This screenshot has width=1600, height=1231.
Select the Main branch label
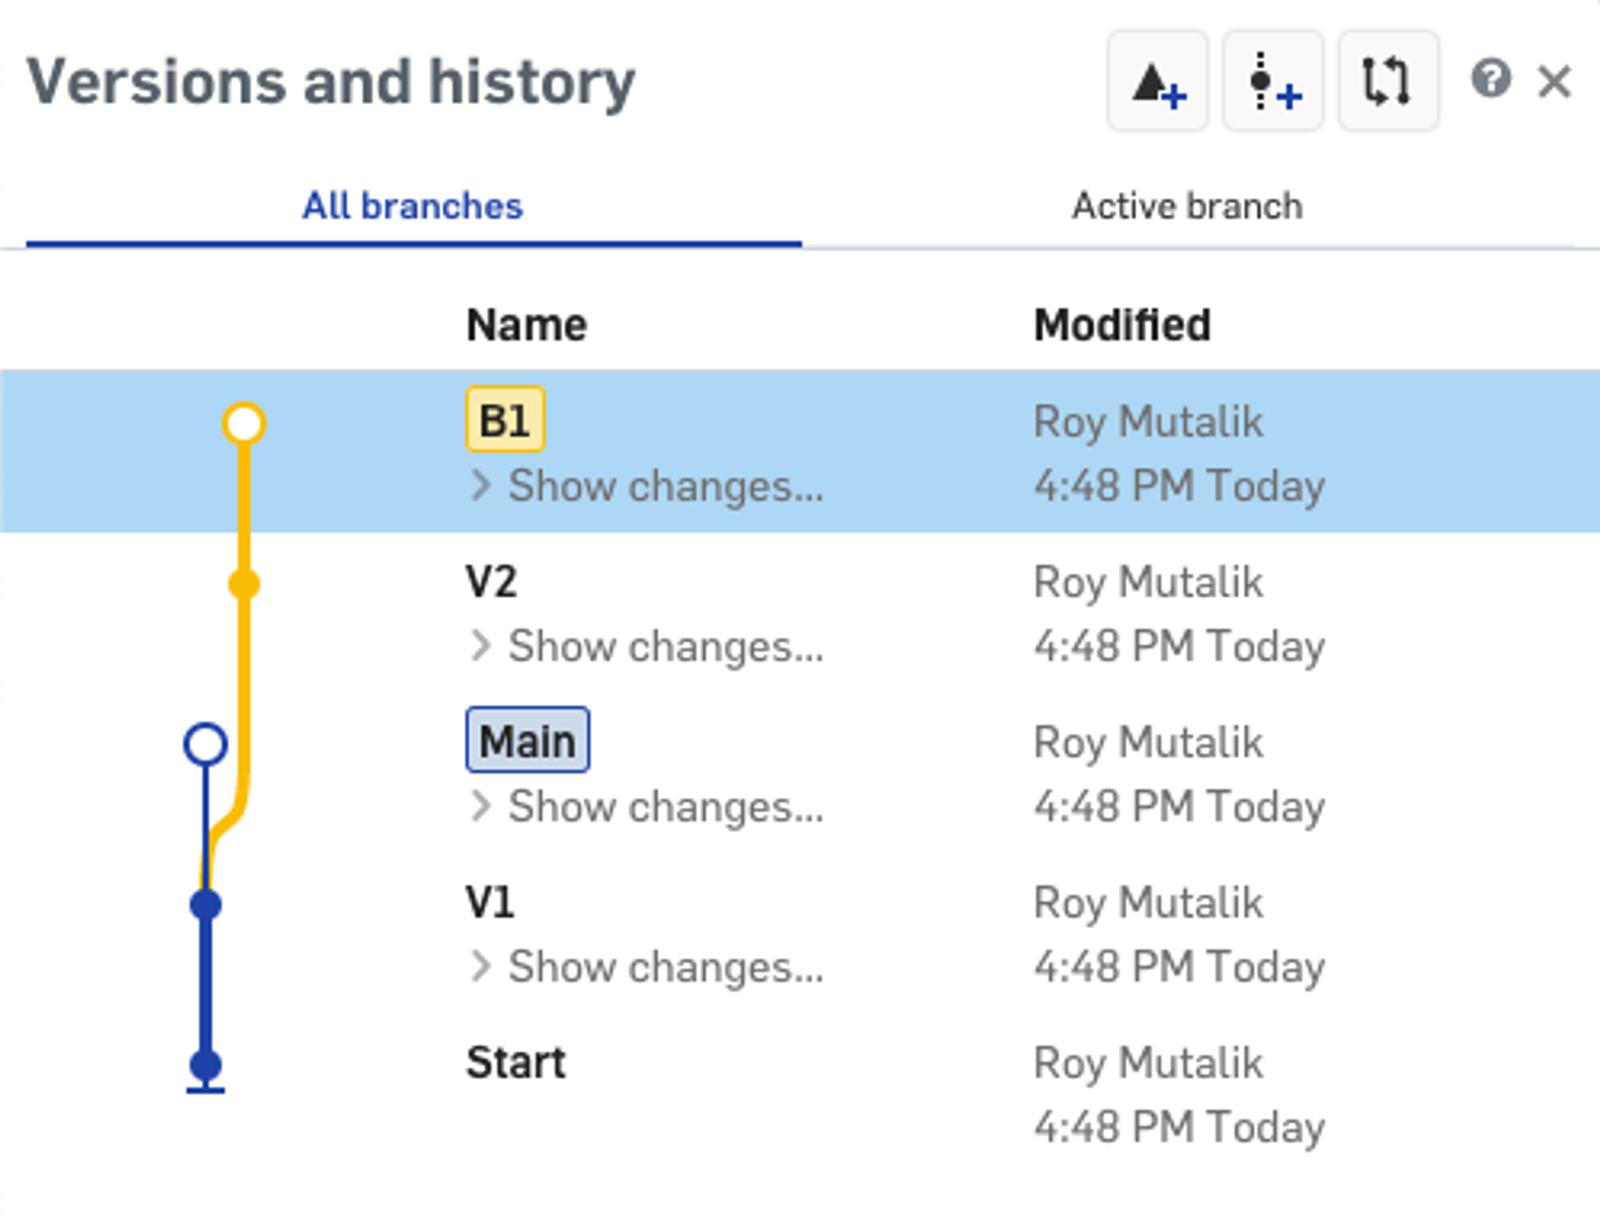point(527,741)
